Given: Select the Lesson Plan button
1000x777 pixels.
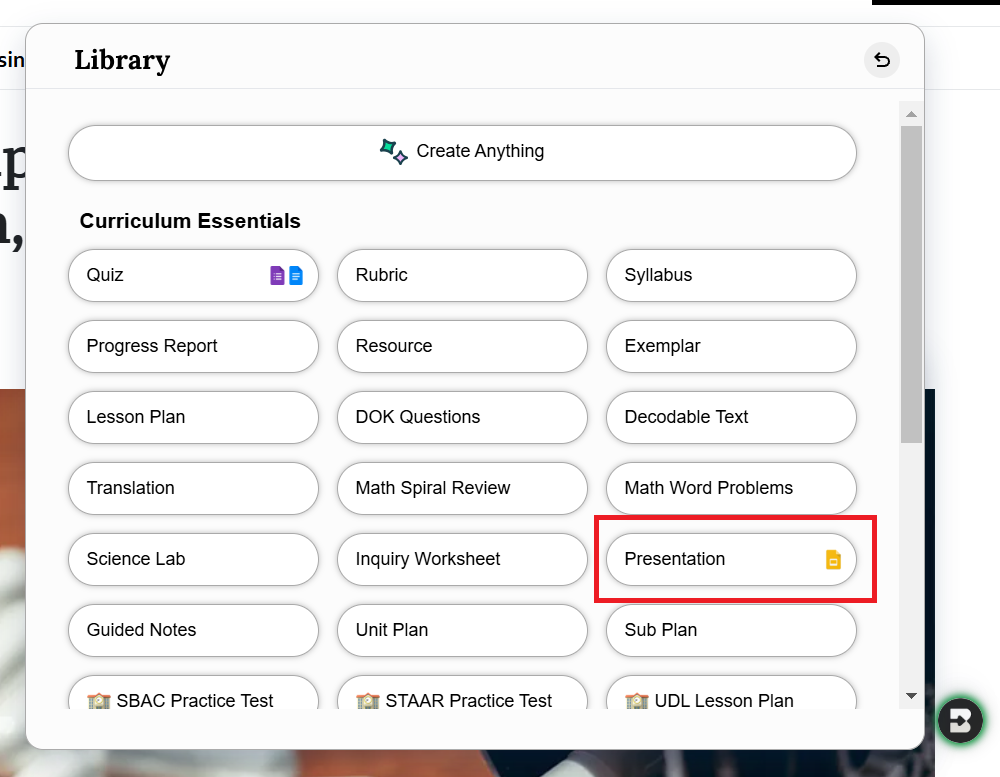Looking at the screenshot, I should coord(193,417).
